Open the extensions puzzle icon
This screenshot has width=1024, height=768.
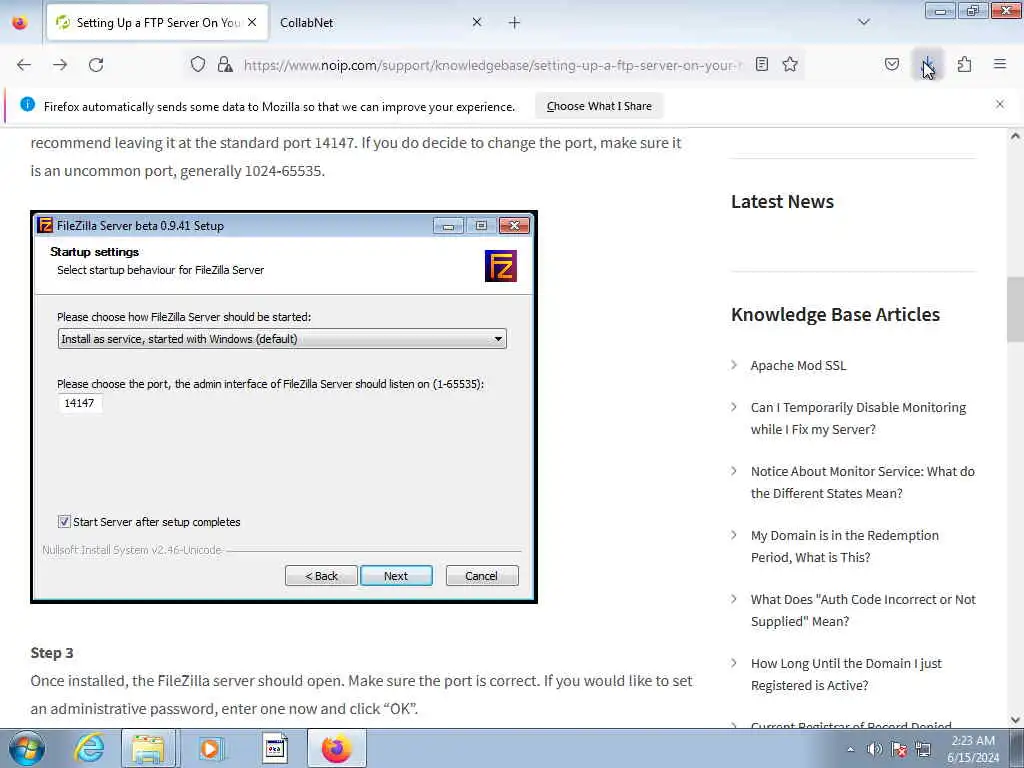click(964, 64)
